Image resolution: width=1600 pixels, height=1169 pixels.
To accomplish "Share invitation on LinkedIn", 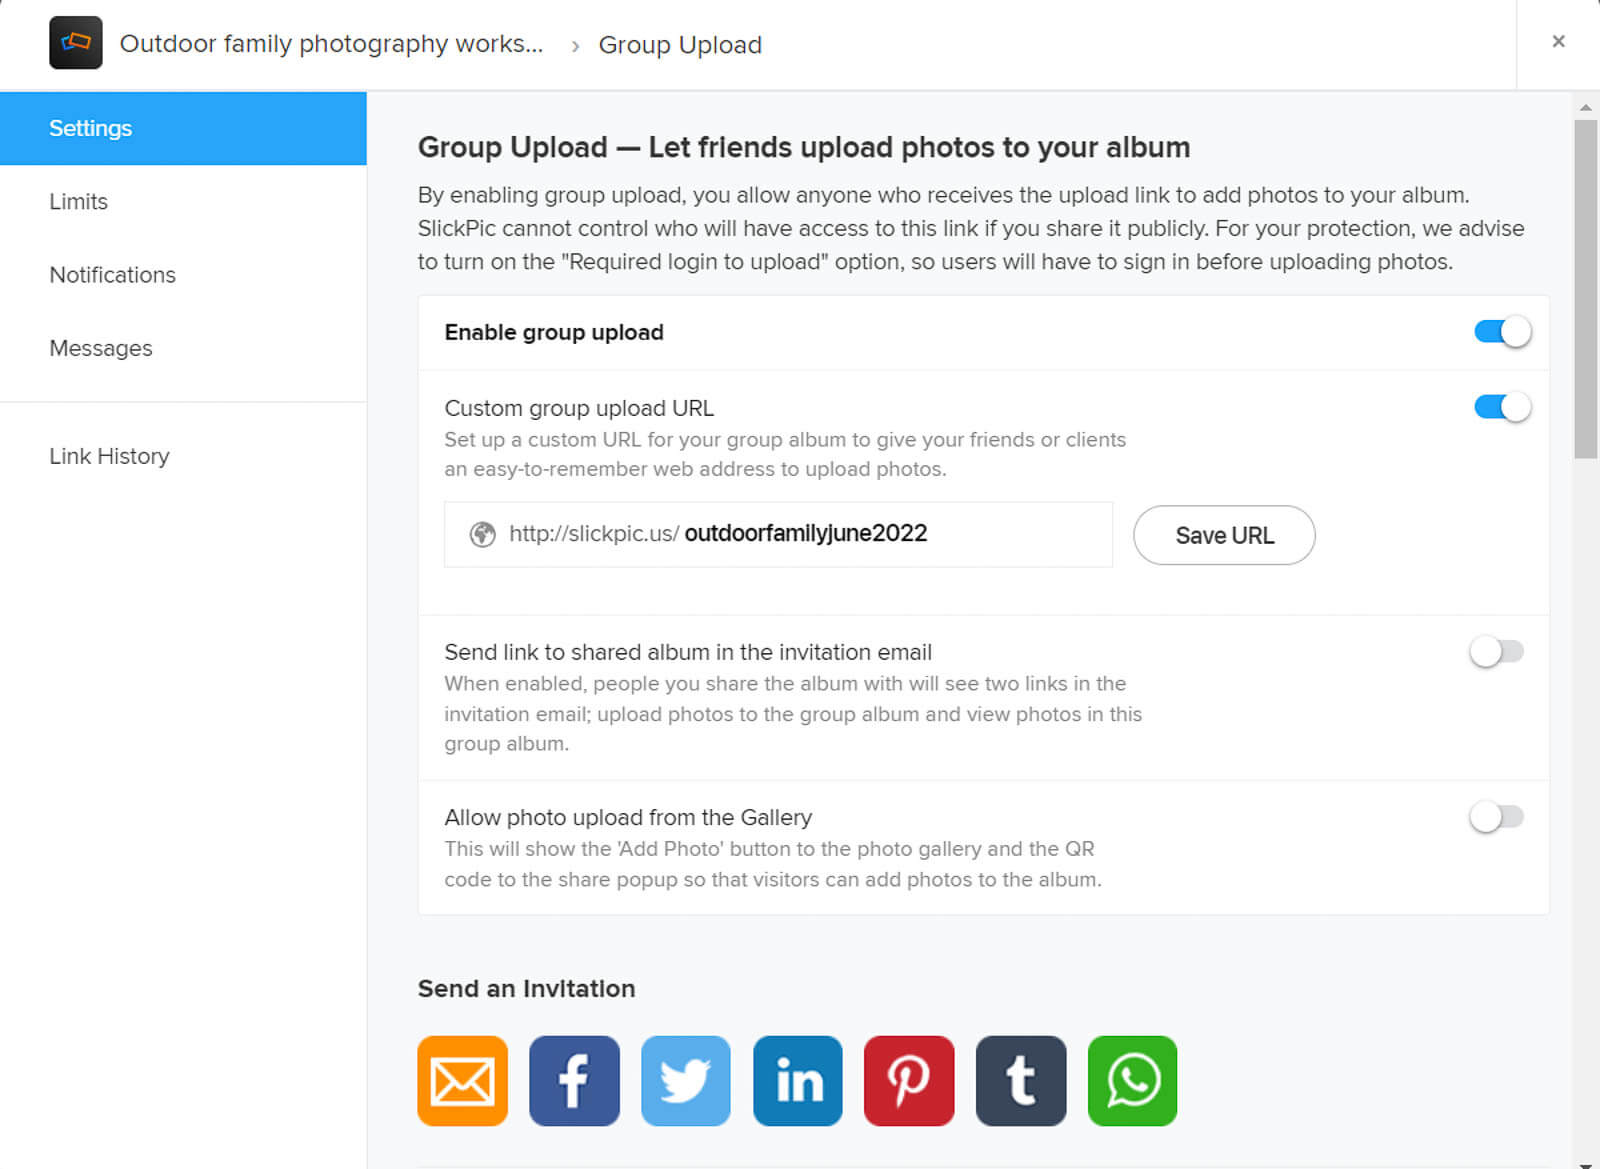I will pos(797,1080).
